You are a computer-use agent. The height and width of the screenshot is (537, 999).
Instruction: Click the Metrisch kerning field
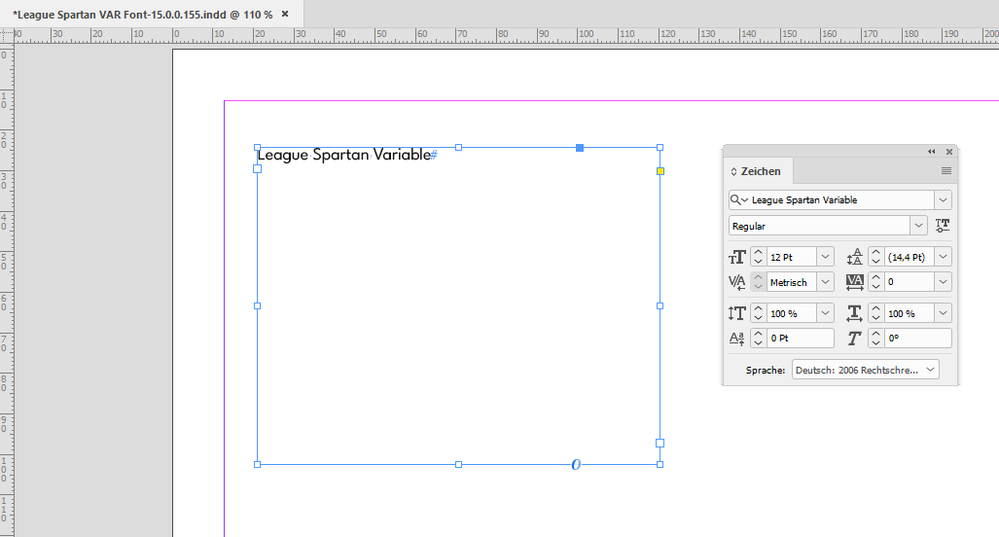pyautogui.click(x=791, y=282)
